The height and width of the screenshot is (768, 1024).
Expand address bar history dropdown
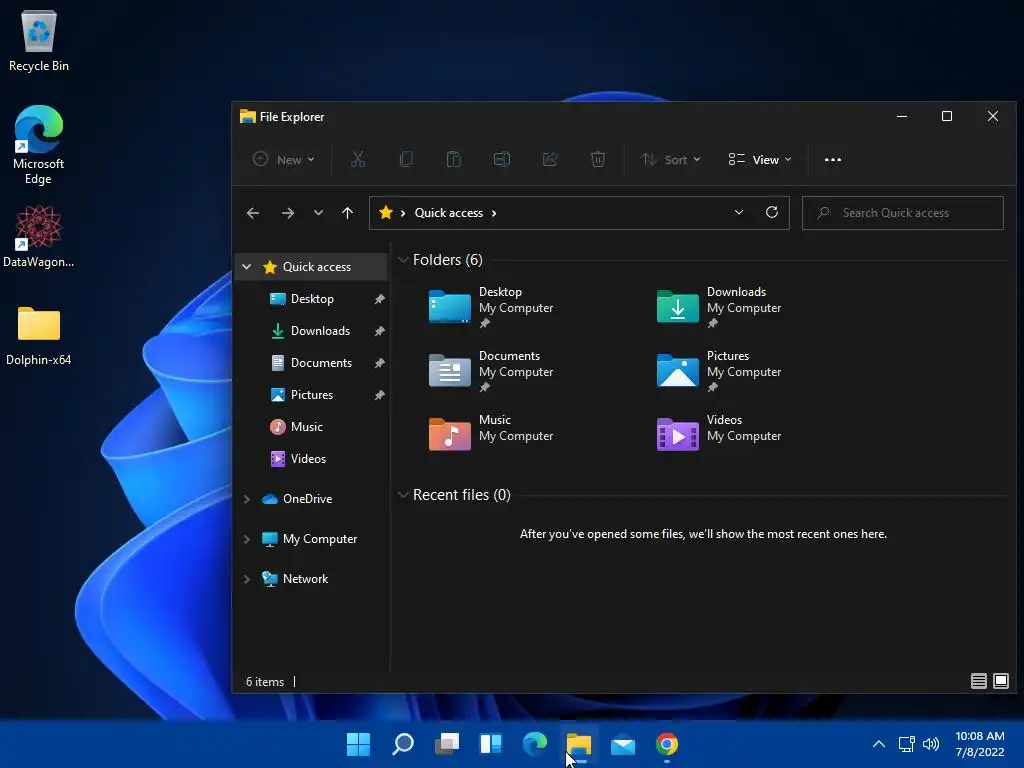click(739, 212)
